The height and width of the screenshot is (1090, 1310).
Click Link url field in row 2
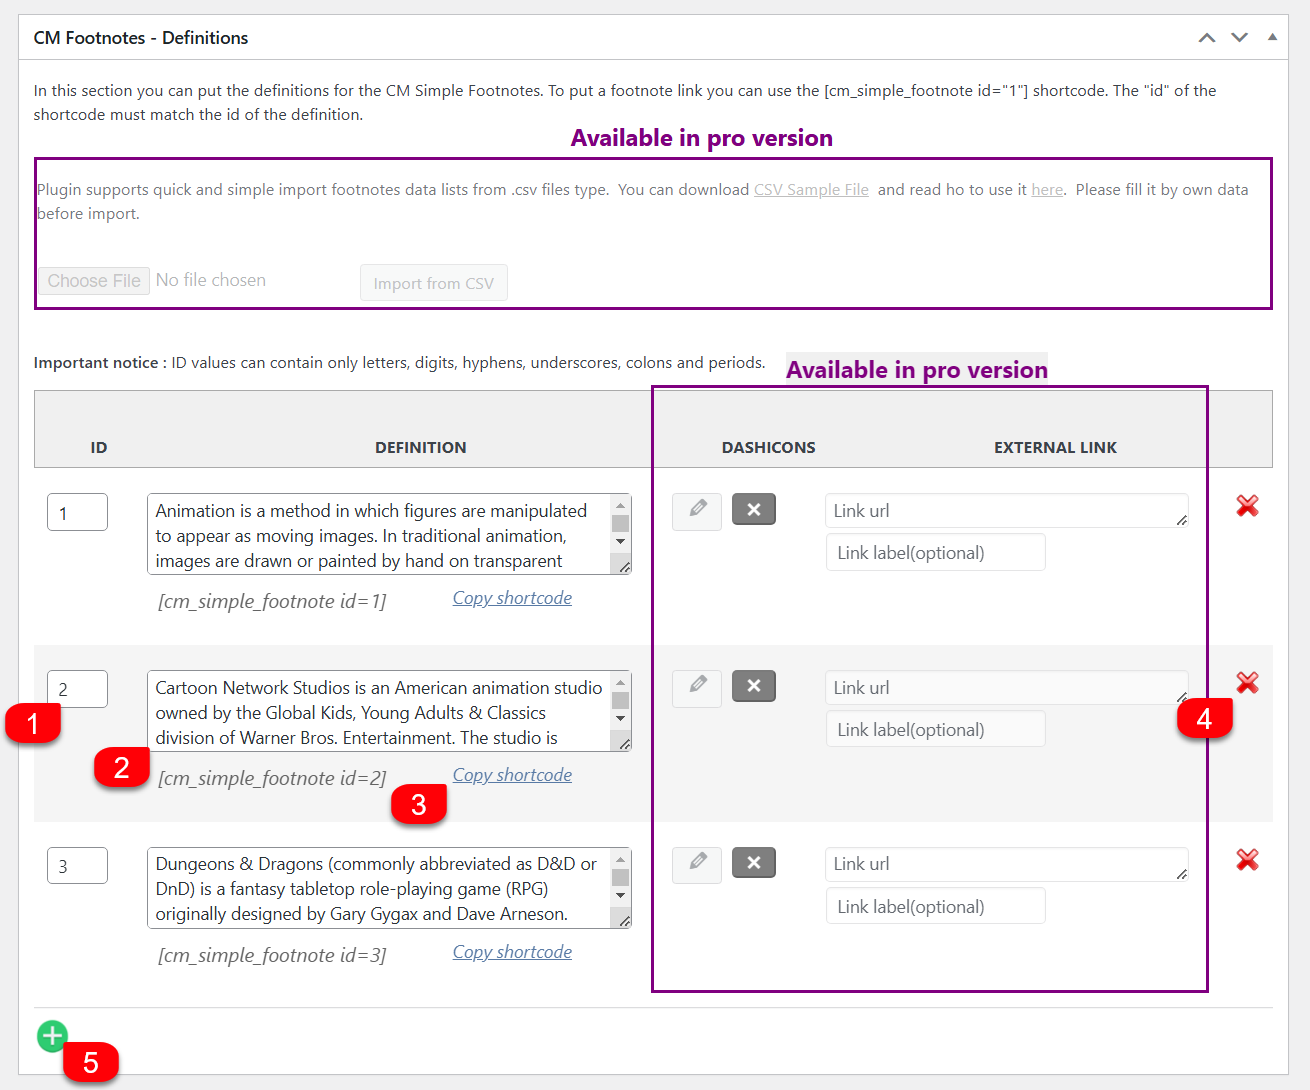click(1007, 687)
